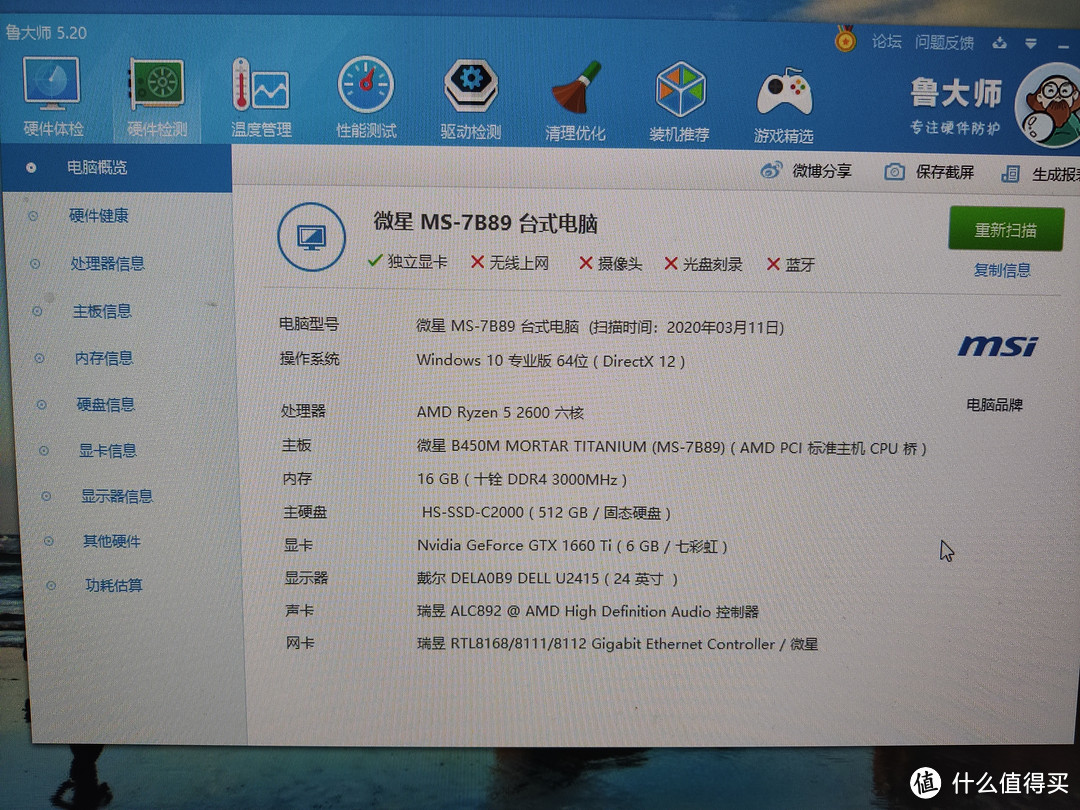Viewport: 1080px width, 810px height.
Task: Click 保存截屏 to save screenshot
Action: point(929,172)
